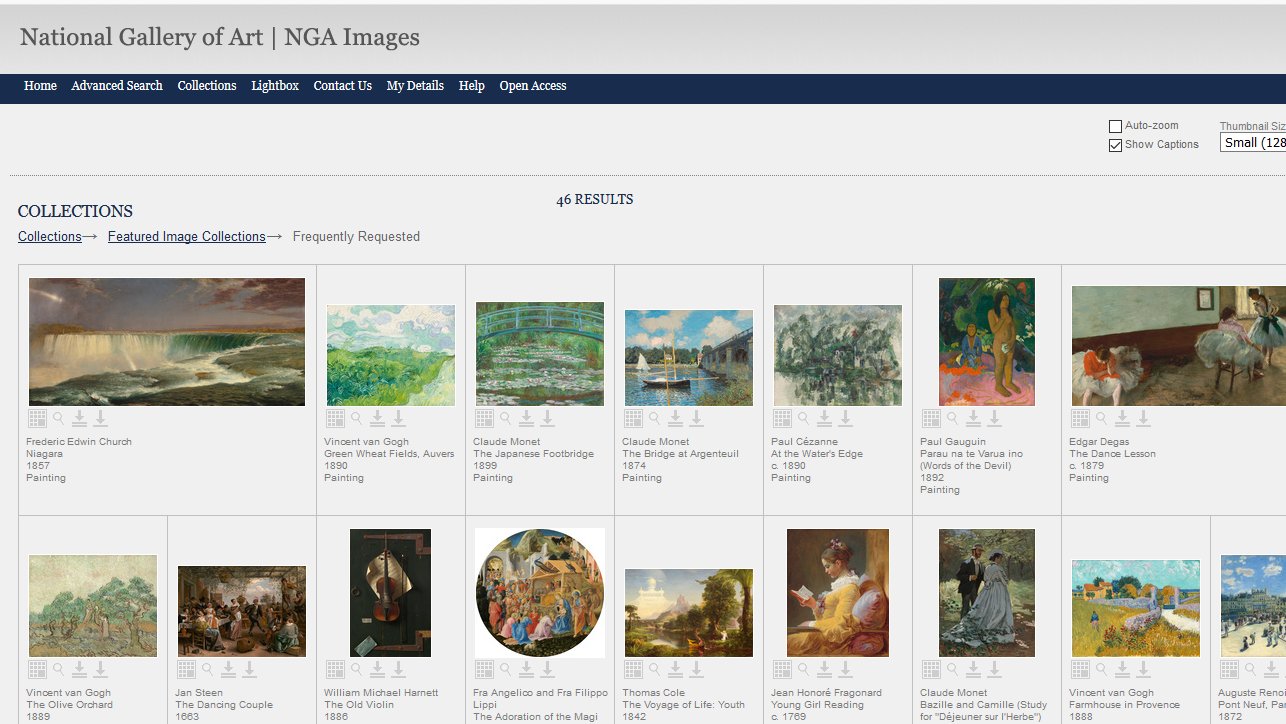Click magnifier icon under Bridge at Argenteuil
1286x724 pixels.
pyautogui.click(x=655, y=418)
